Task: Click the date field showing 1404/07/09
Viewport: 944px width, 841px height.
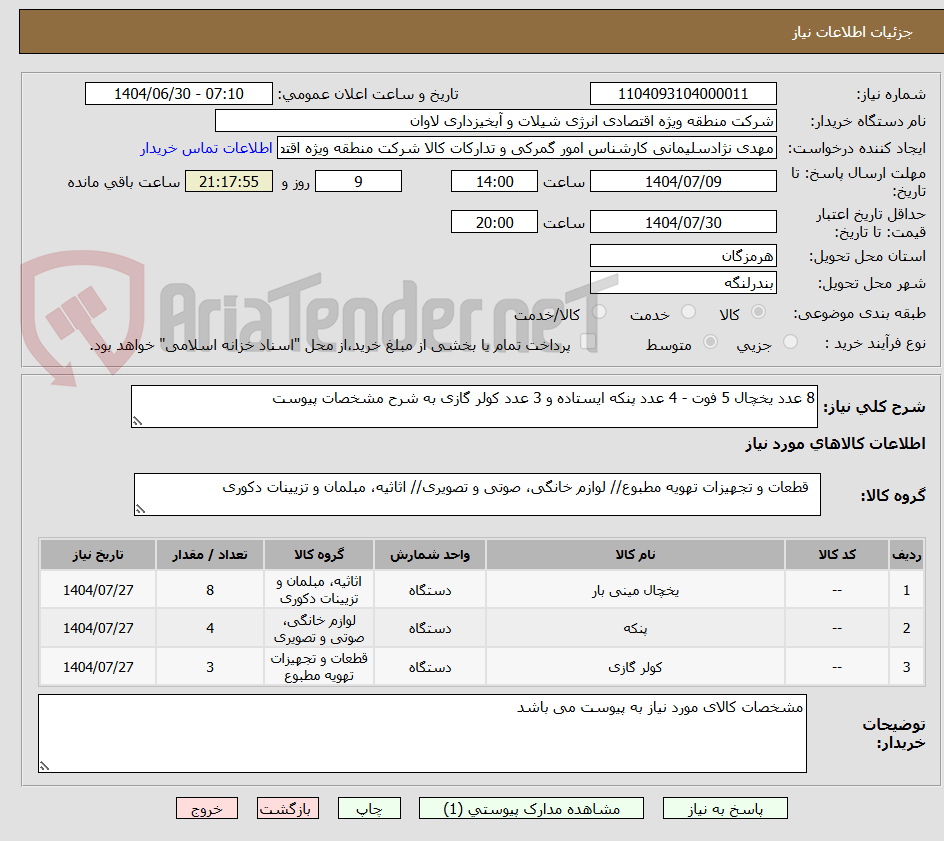Action: (x=683, y=181)
